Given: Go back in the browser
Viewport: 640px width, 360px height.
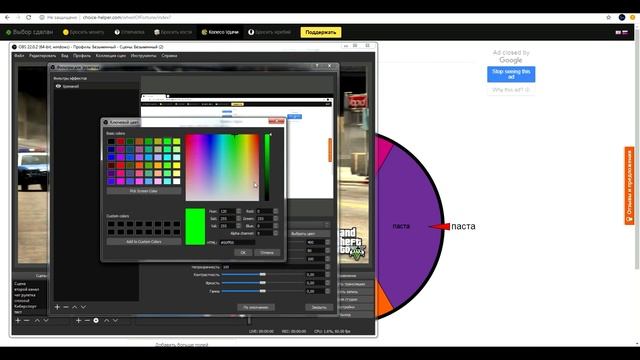Looking at the screenshot, I should [x=7, y=18].
